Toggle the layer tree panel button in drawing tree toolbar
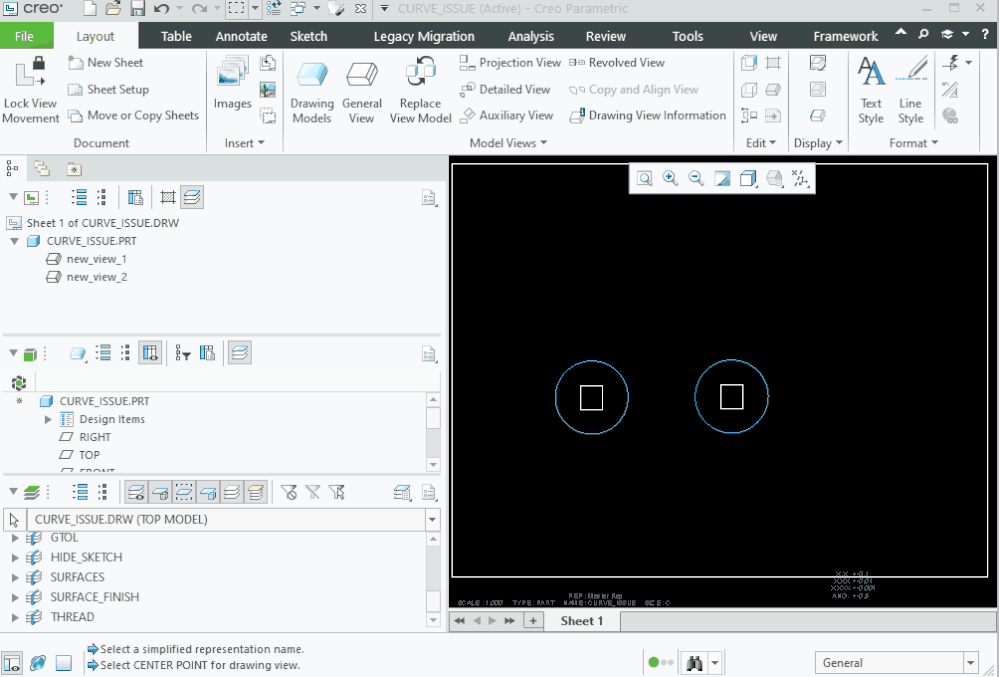Viewport: 999px width, 677px height. point(192,197)
